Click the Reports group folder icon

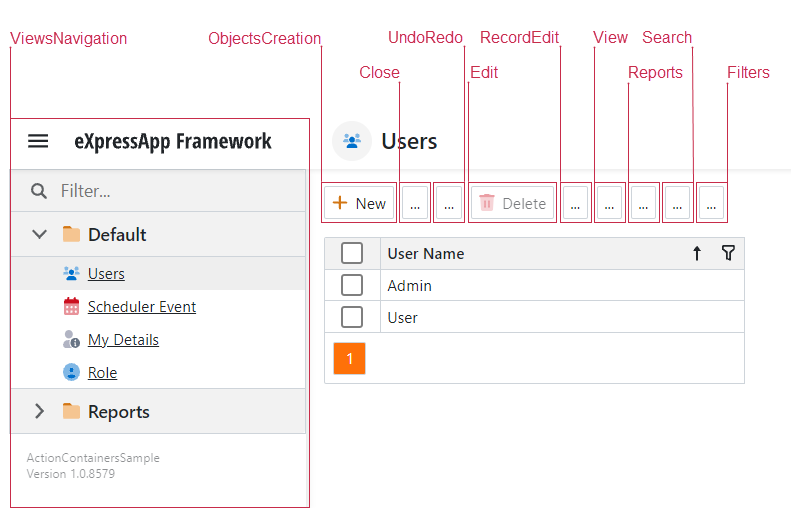[x=71, y=411]
